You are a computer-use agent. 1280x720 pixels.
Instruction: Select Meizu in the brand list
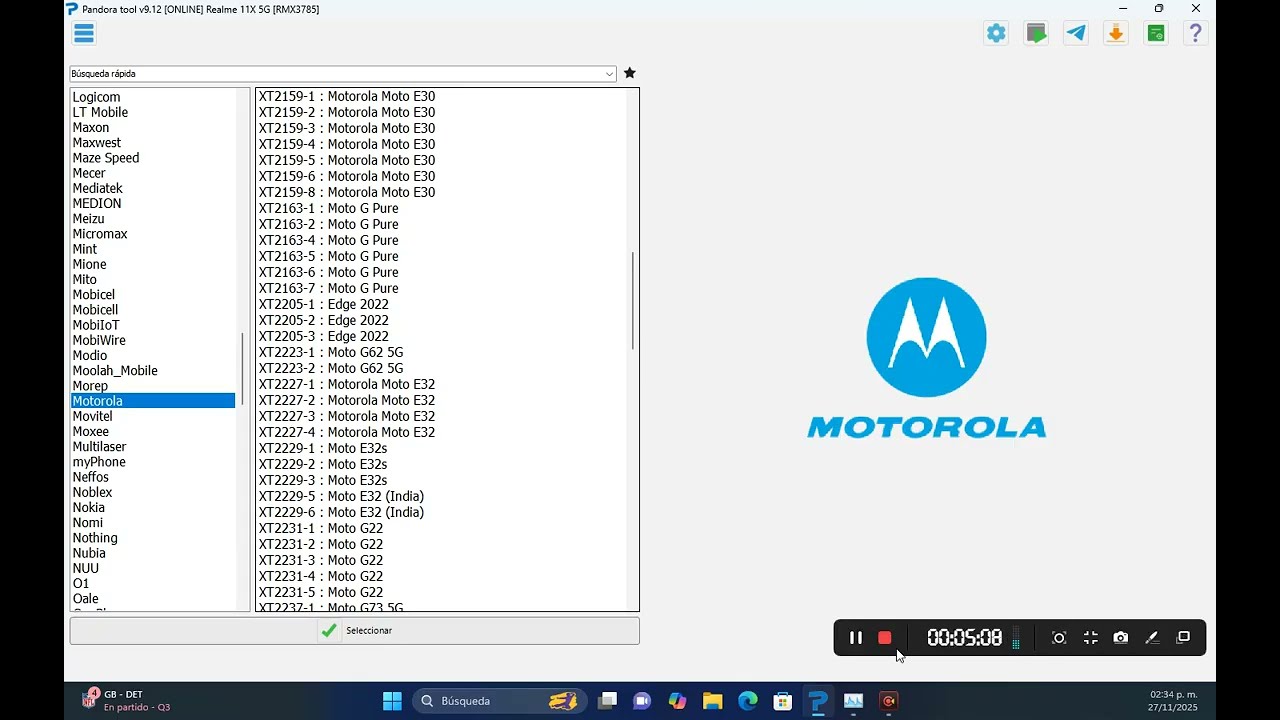click(x=88, y=218)
